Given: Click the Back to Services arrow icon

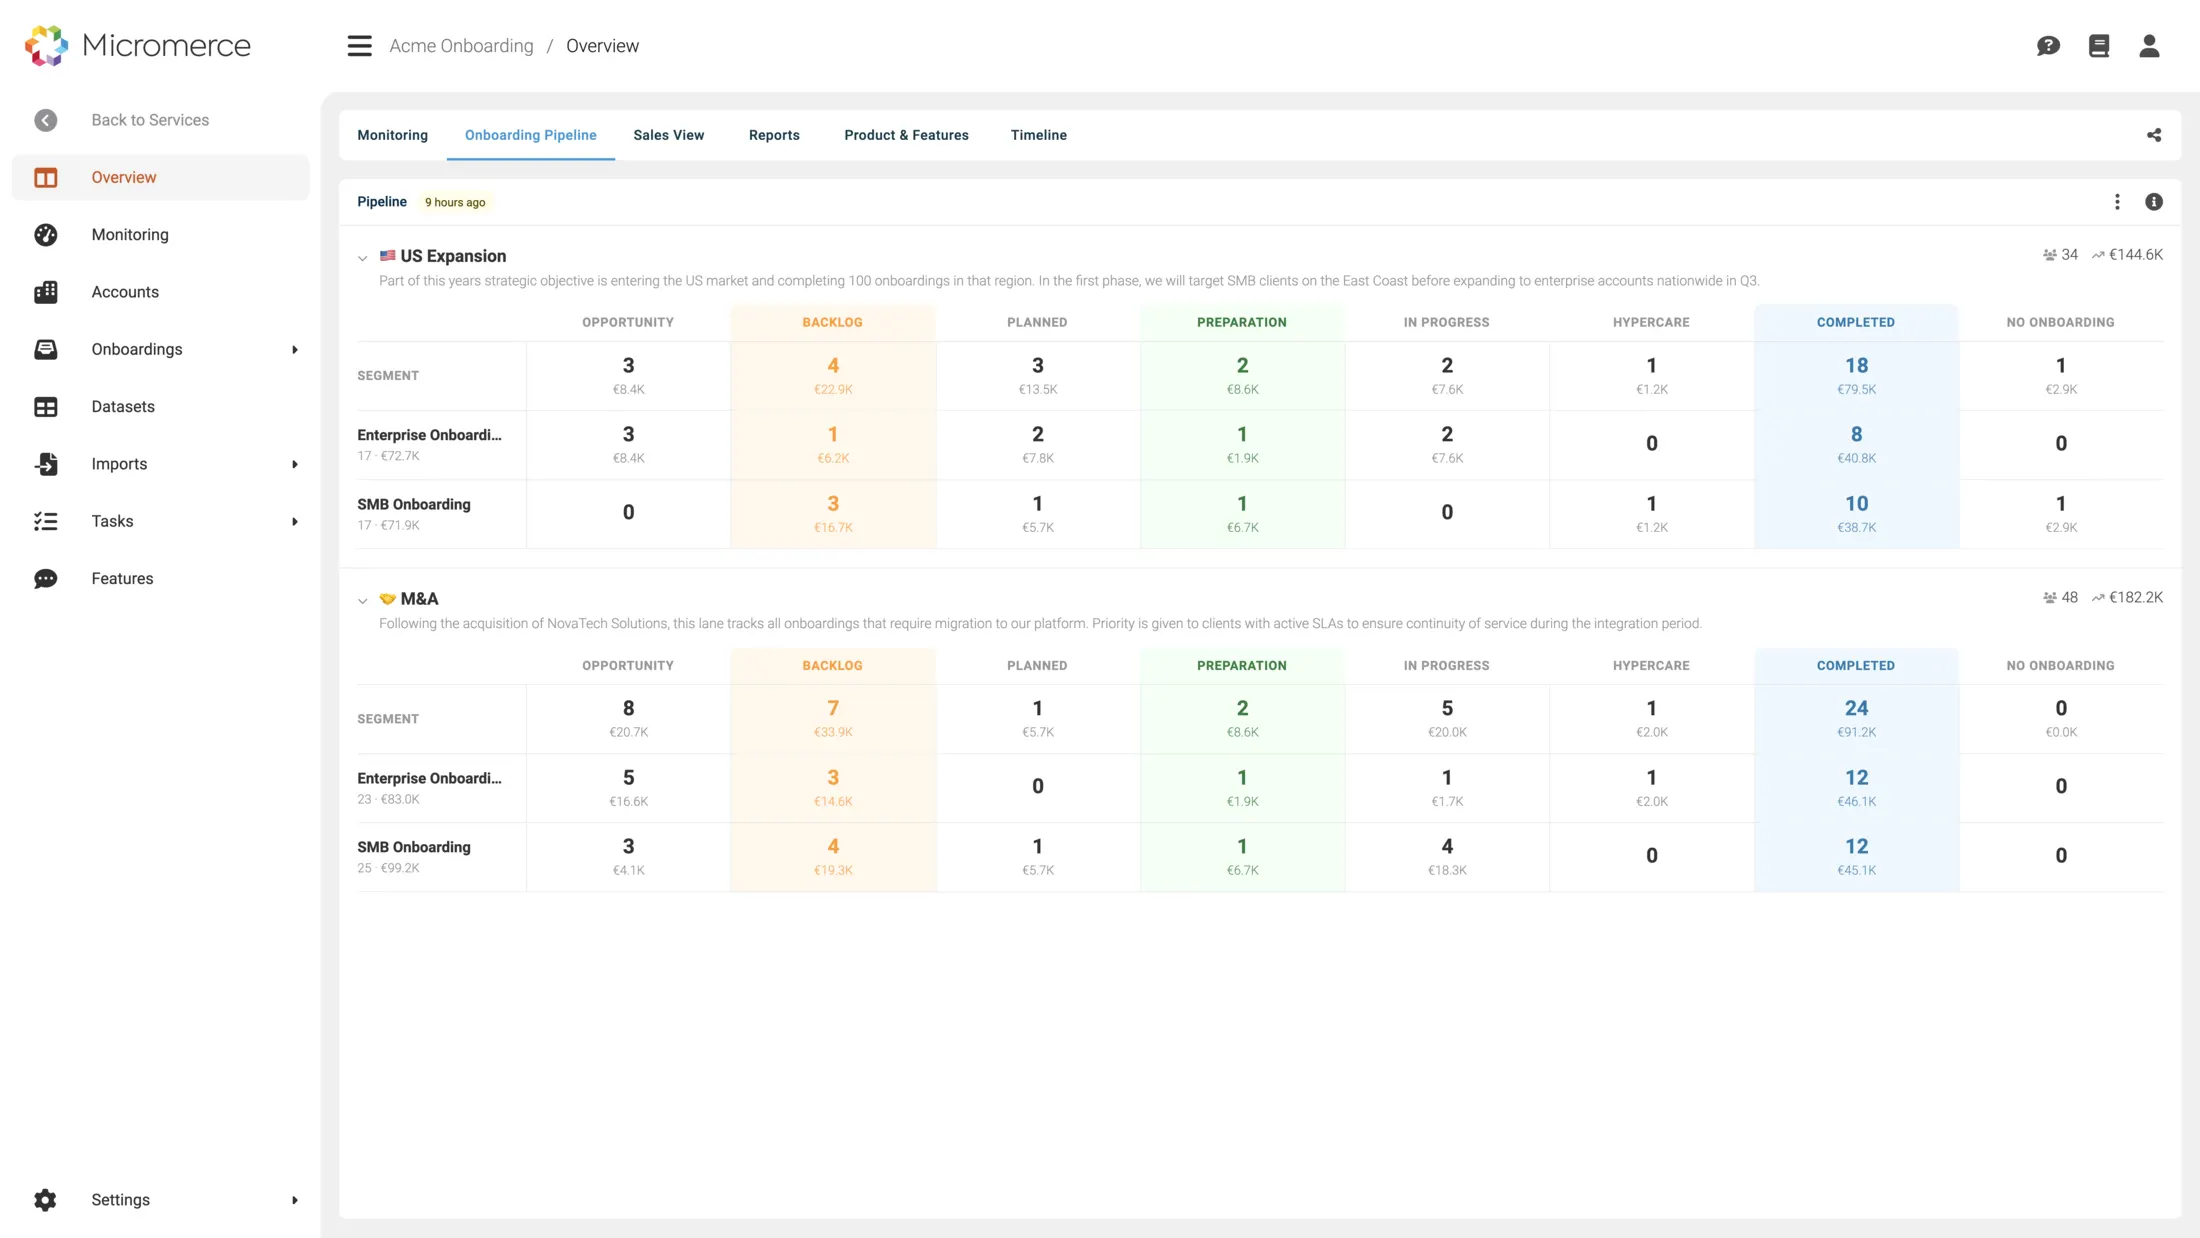Looking at the screenshot, I should pyautogui.click(x=46, y=120).
